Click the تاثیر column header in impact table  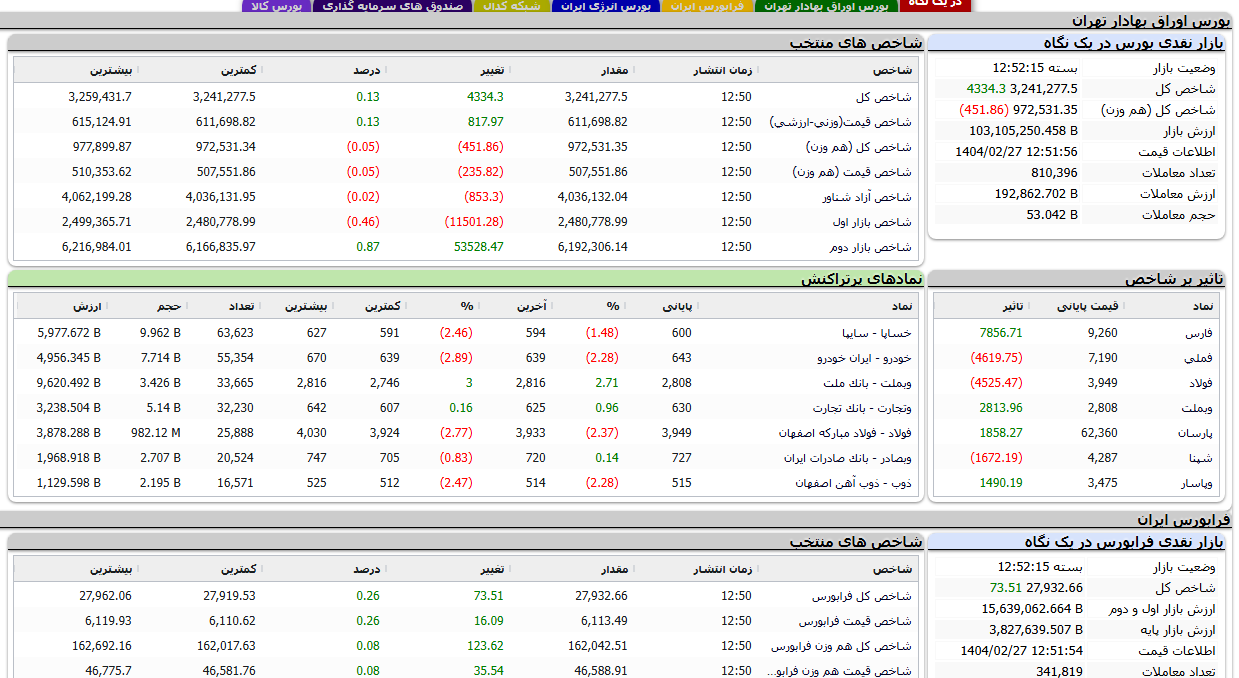[x=1013, y=306]
